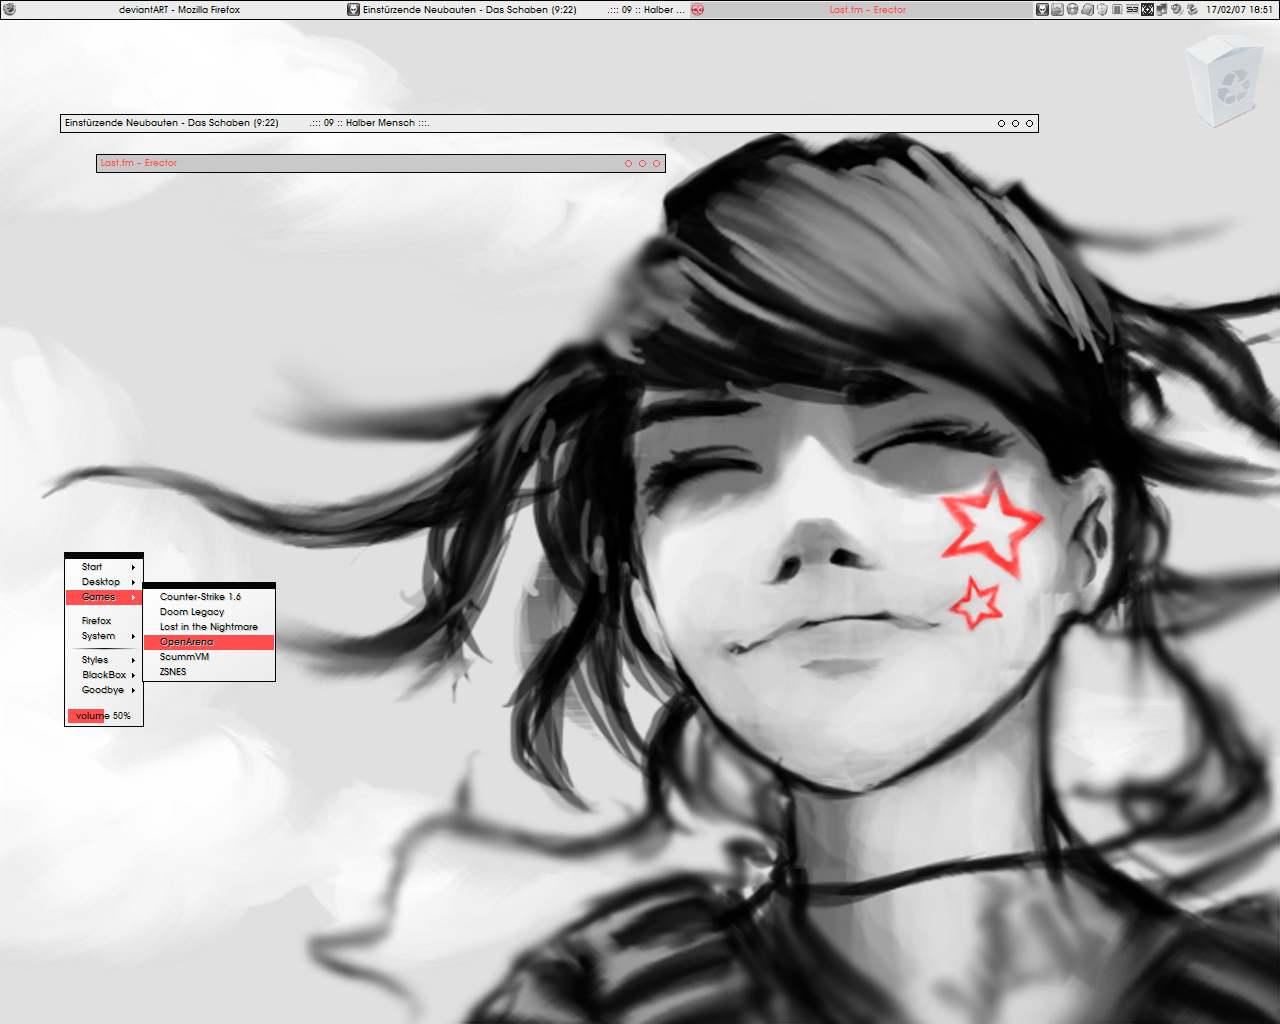This screenshot has height=1024, width=1280.
Task: Click the round drive tray icon
Action: tap(1072, 9)
